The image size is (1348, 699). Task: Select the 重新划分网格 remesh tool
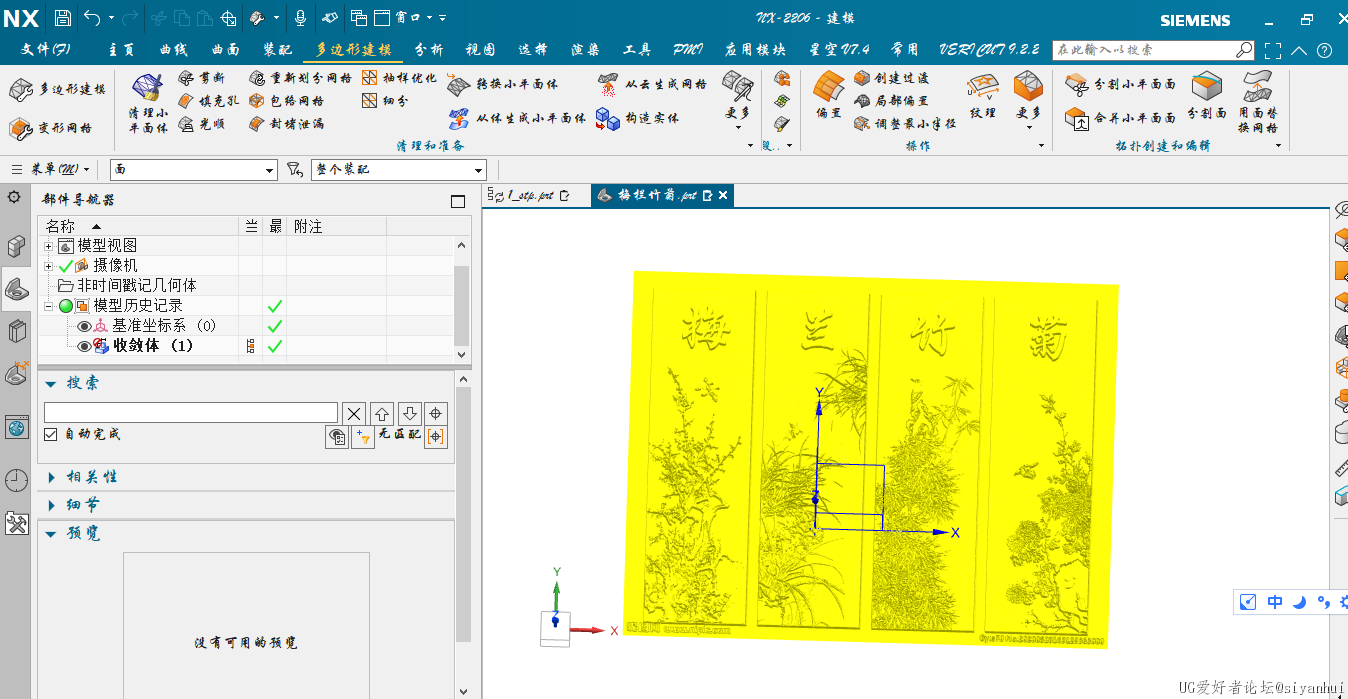click(301, 78)
